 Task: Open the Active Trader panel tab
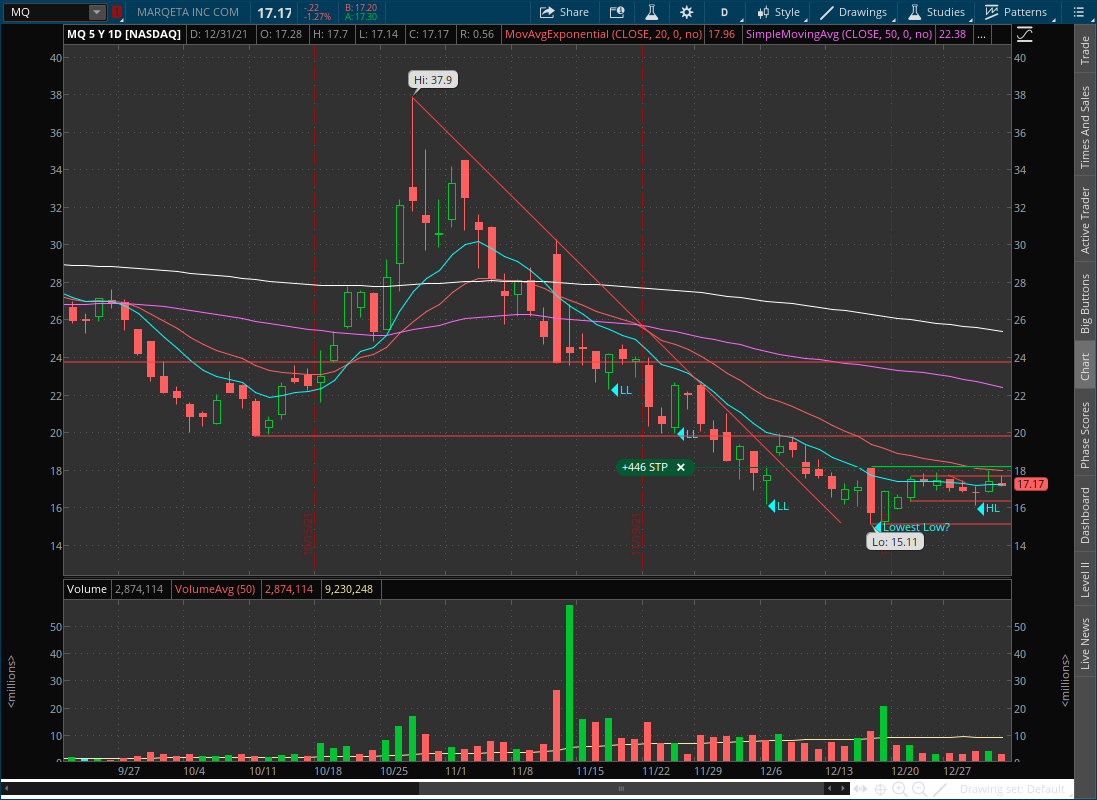1086,214
